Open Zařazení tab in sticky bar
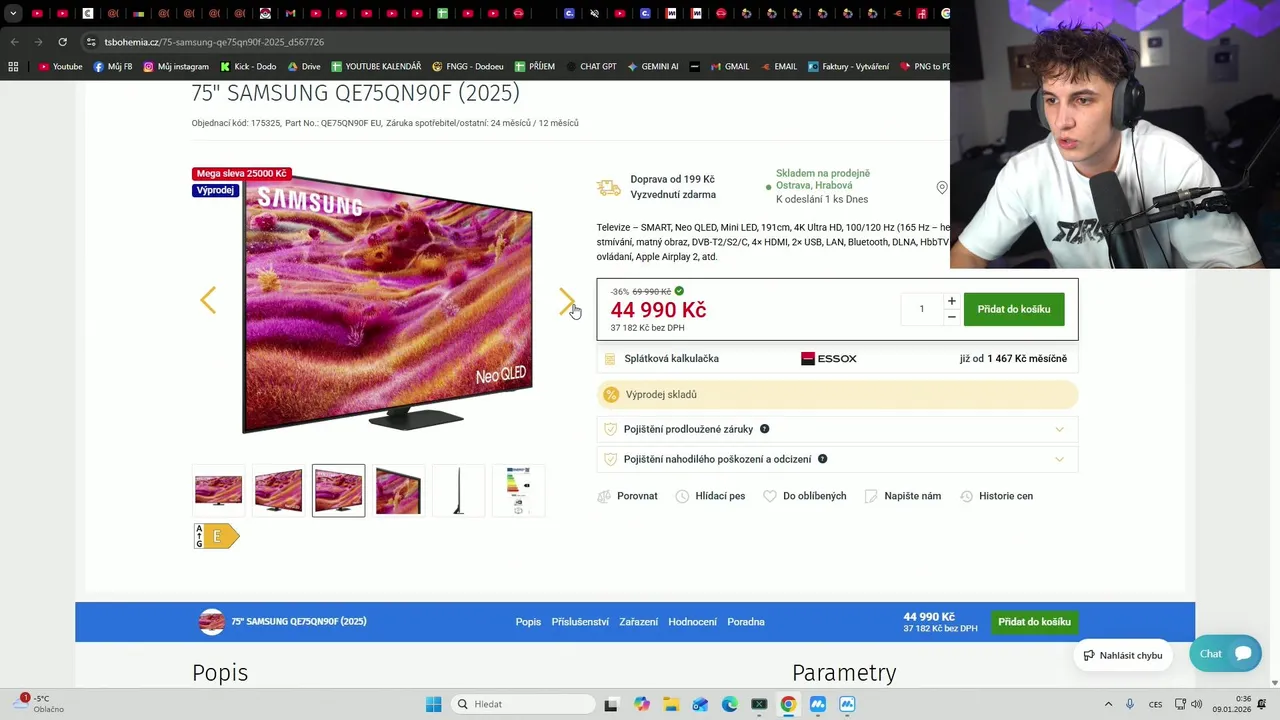Viewport: 1280px width, 720px height. pos(638,622)
